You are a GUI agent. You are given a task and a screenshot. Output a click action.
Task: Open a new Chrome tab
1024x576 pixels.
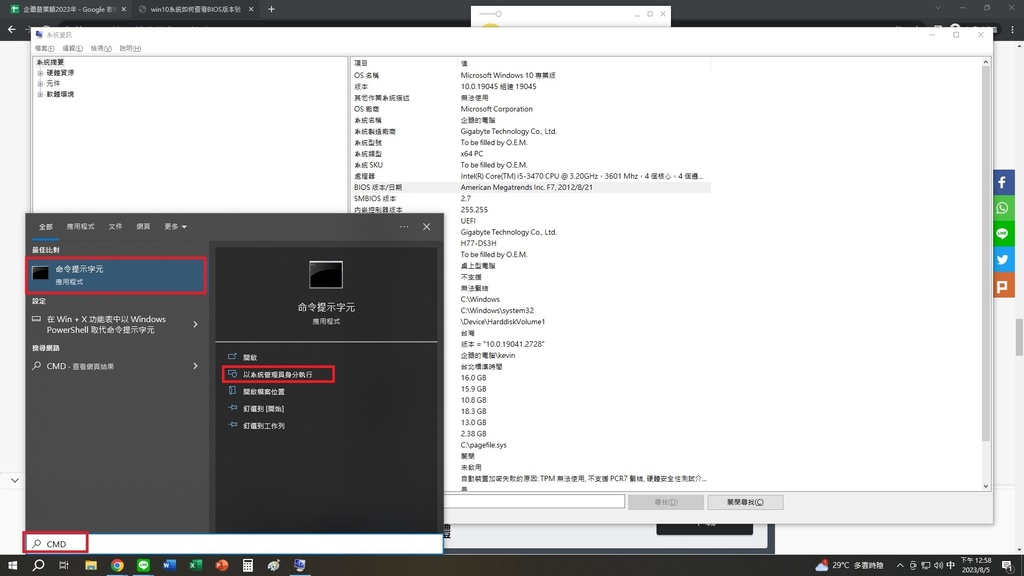point(271,9)
